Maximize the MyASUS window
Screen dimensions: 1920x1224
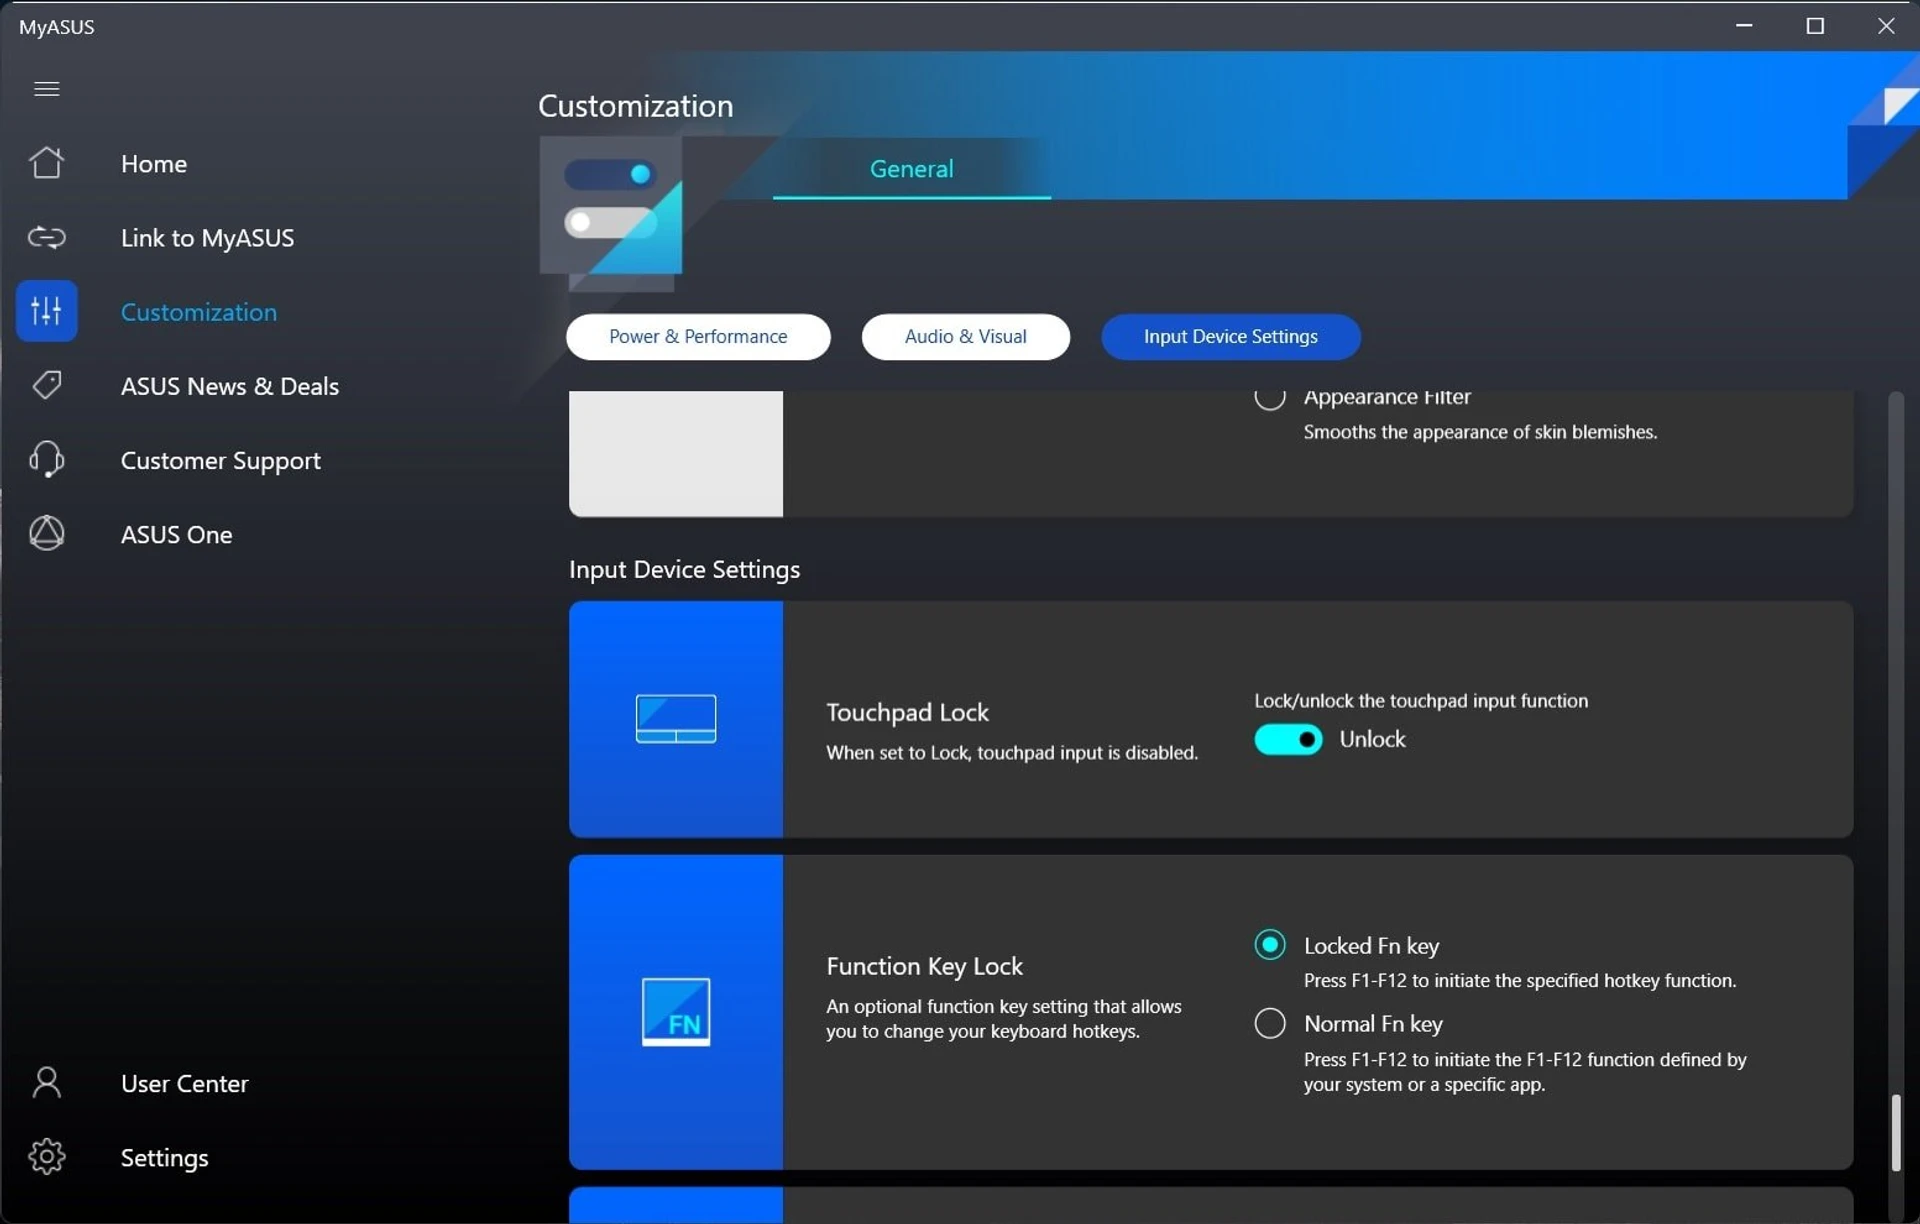pyautogui.click(x=1815, y=25)
